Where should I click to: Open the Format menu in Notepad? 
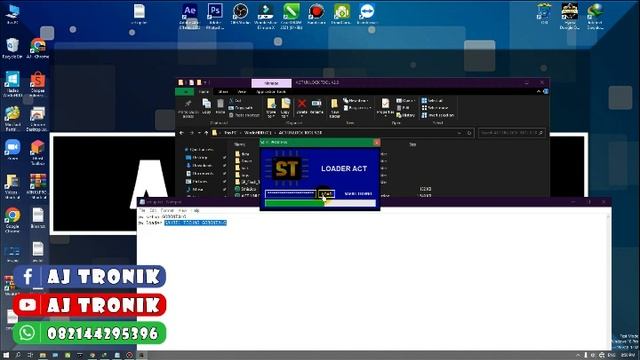click(x=167, y=211)
